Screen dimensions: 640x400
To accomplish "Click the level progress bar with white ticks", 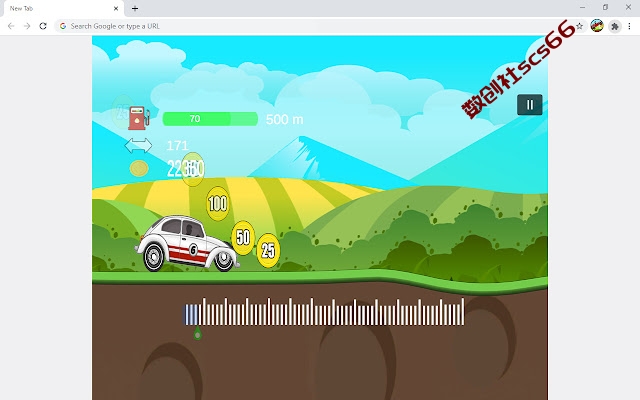I will coord(324,312).
